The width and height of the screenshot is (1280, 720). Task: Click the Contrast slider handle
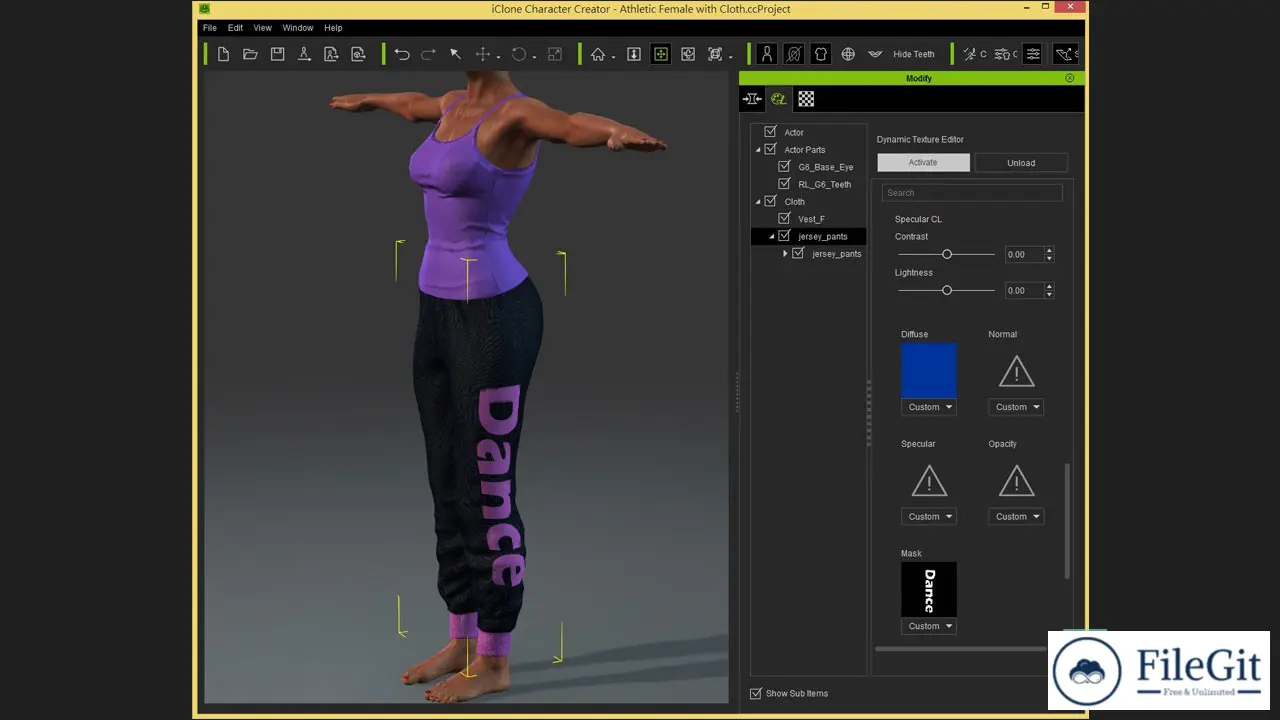click(947, 254)
